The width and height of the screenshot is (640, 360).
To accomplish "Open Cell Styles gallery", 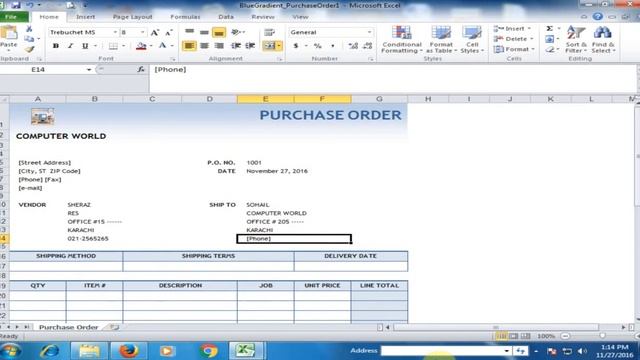I will click(x=472, y=39).
